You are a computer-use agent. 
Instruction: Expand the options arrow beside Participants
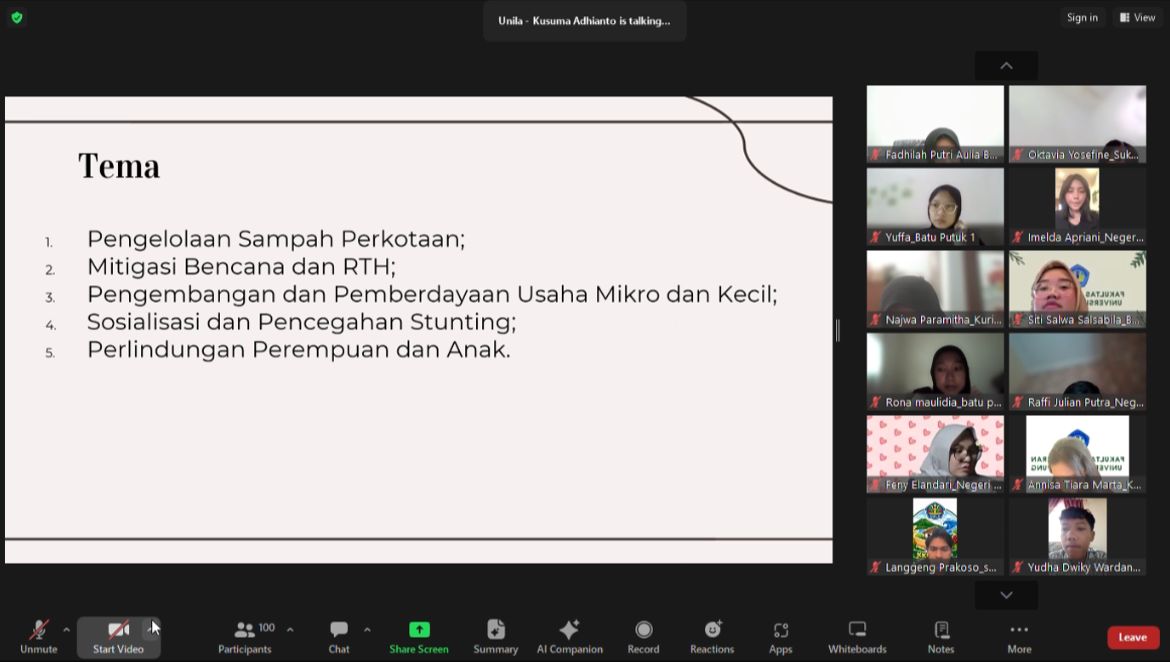point(290,629)
